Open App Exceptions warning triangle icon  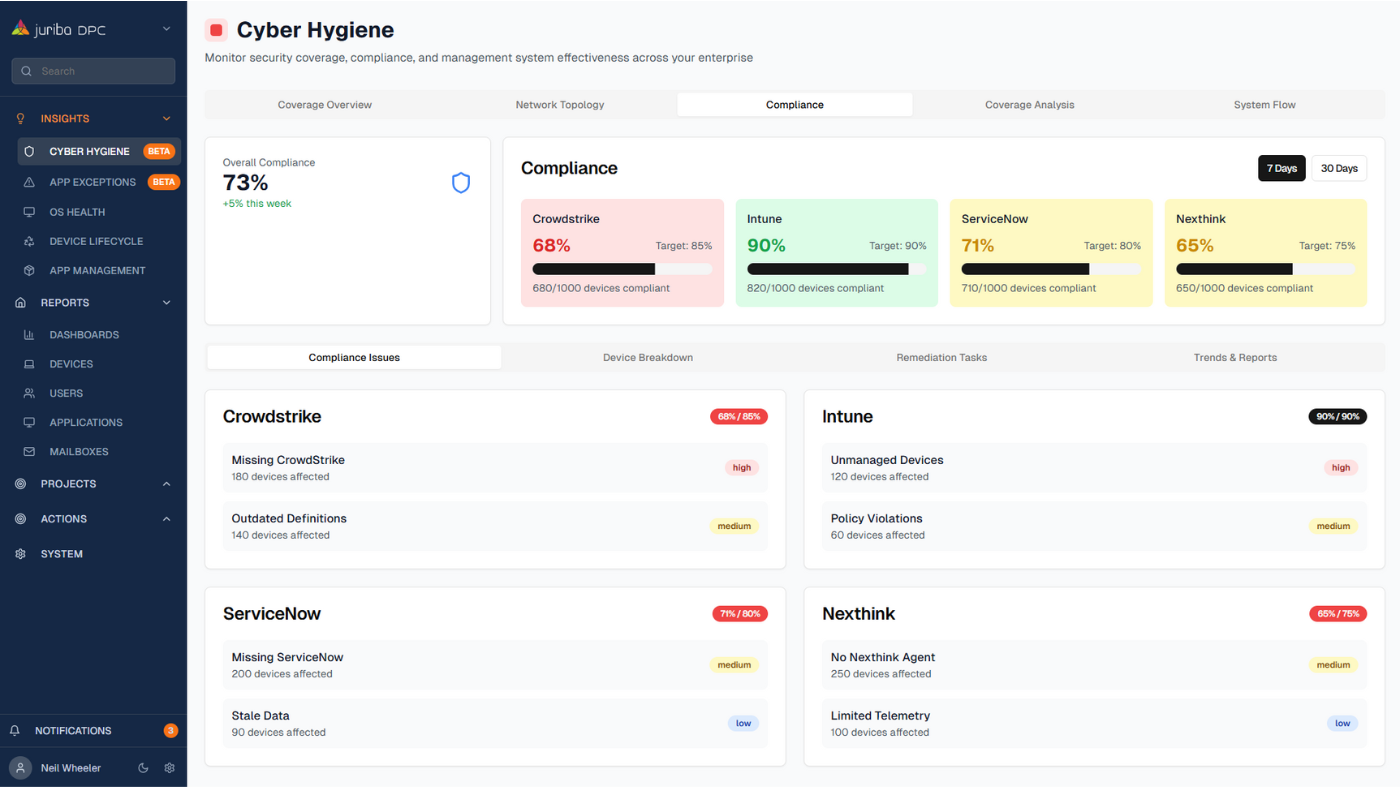(x=29, y=182)
